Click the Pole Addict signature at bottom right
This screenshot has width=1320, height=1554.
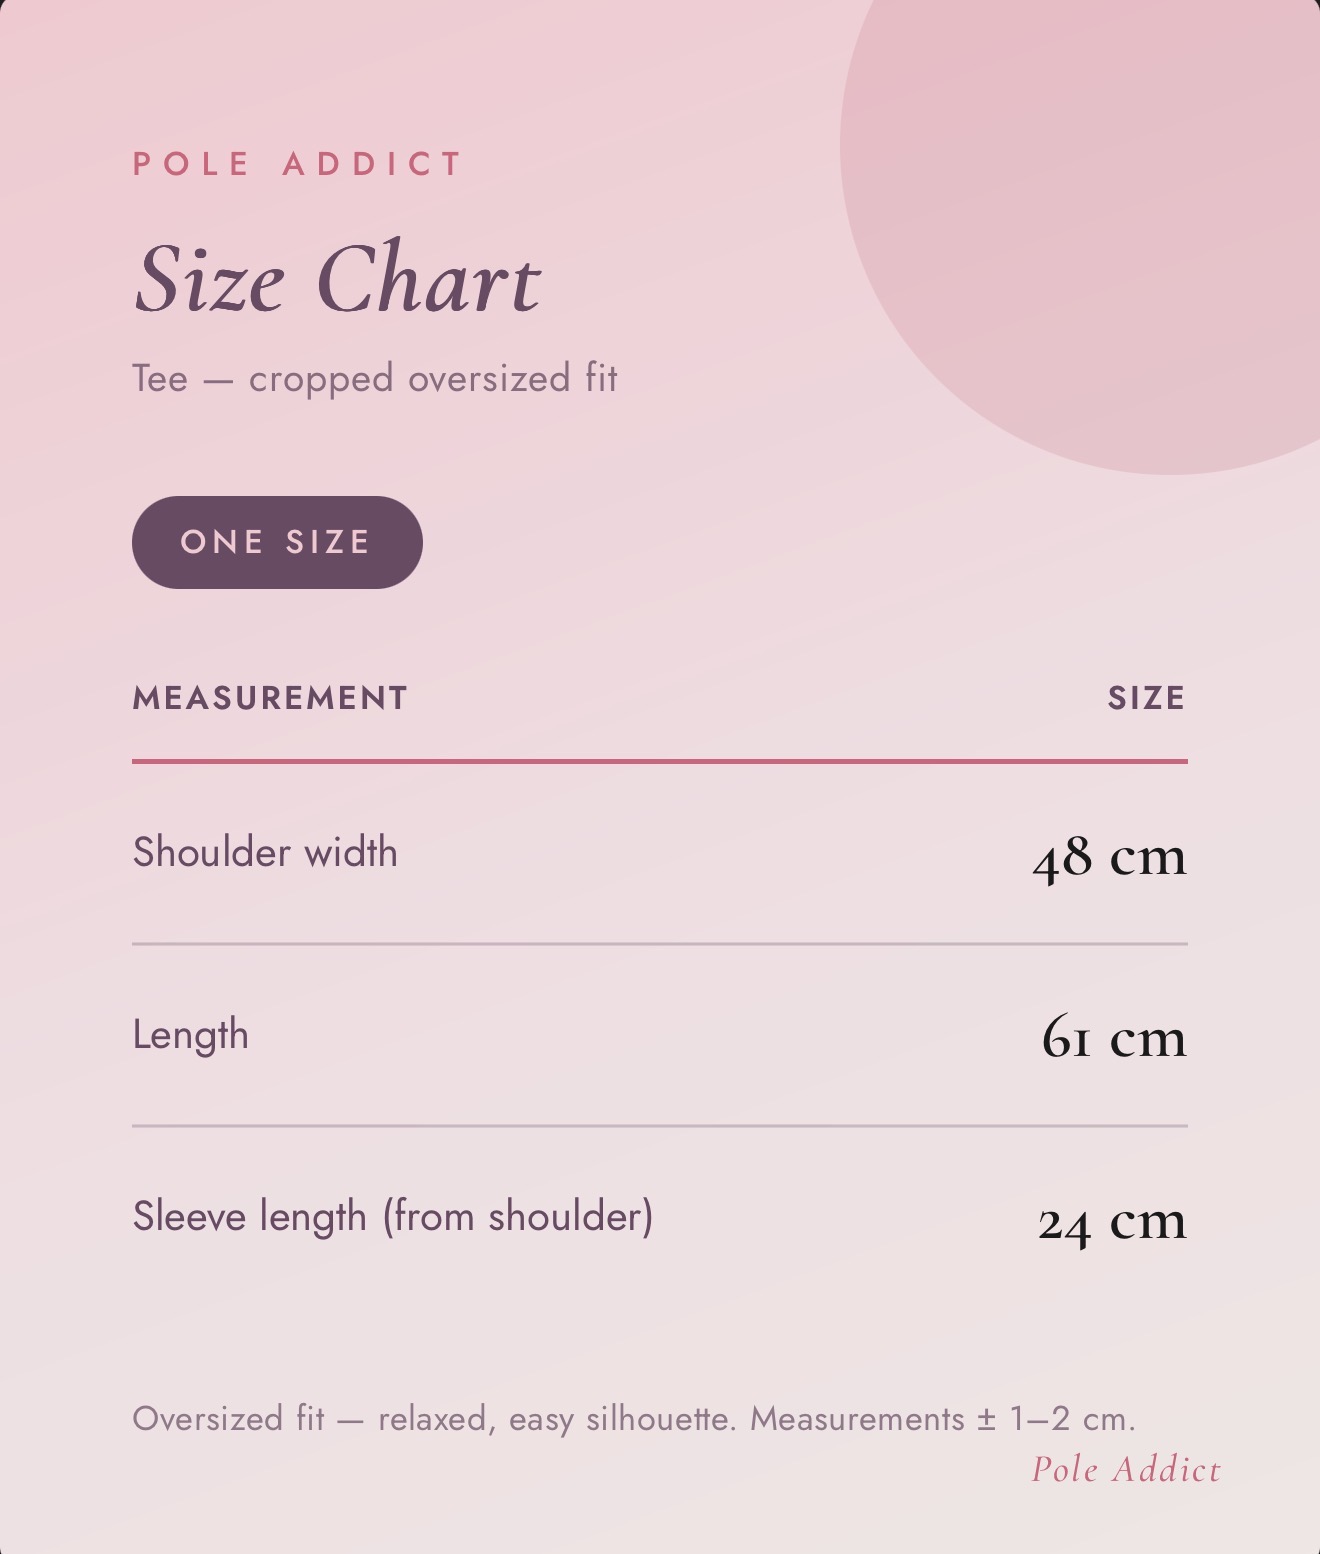[1126, 1470]
